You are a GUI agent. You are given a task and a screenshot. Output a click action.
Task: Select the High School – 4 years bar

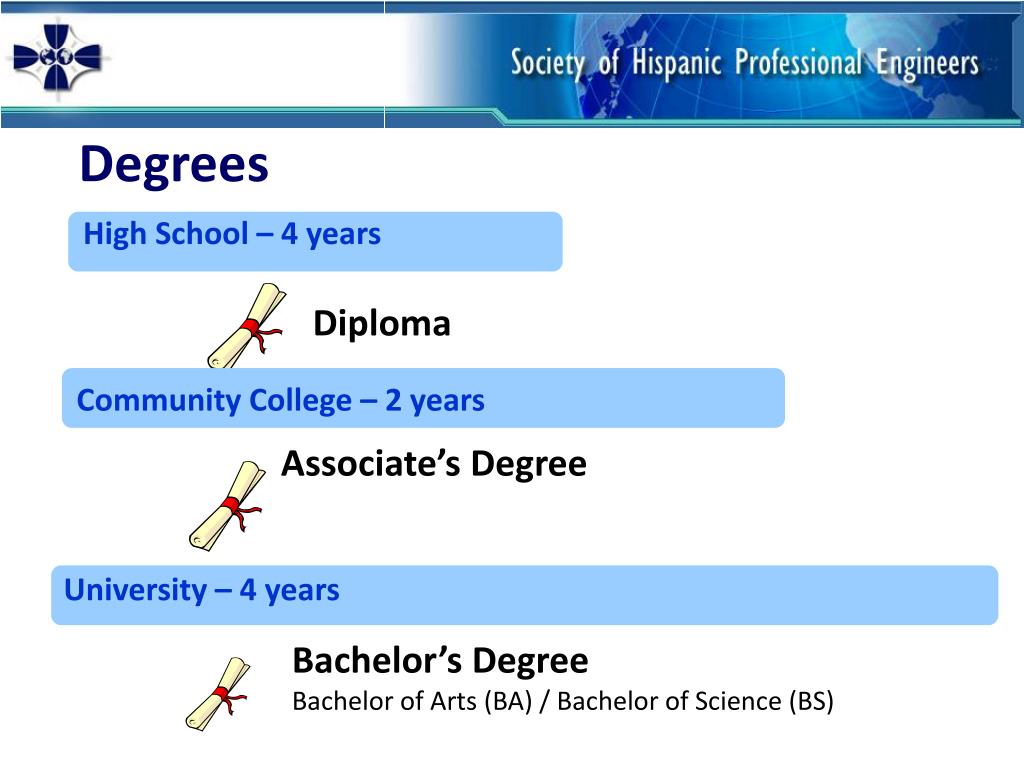coord(315,241)
